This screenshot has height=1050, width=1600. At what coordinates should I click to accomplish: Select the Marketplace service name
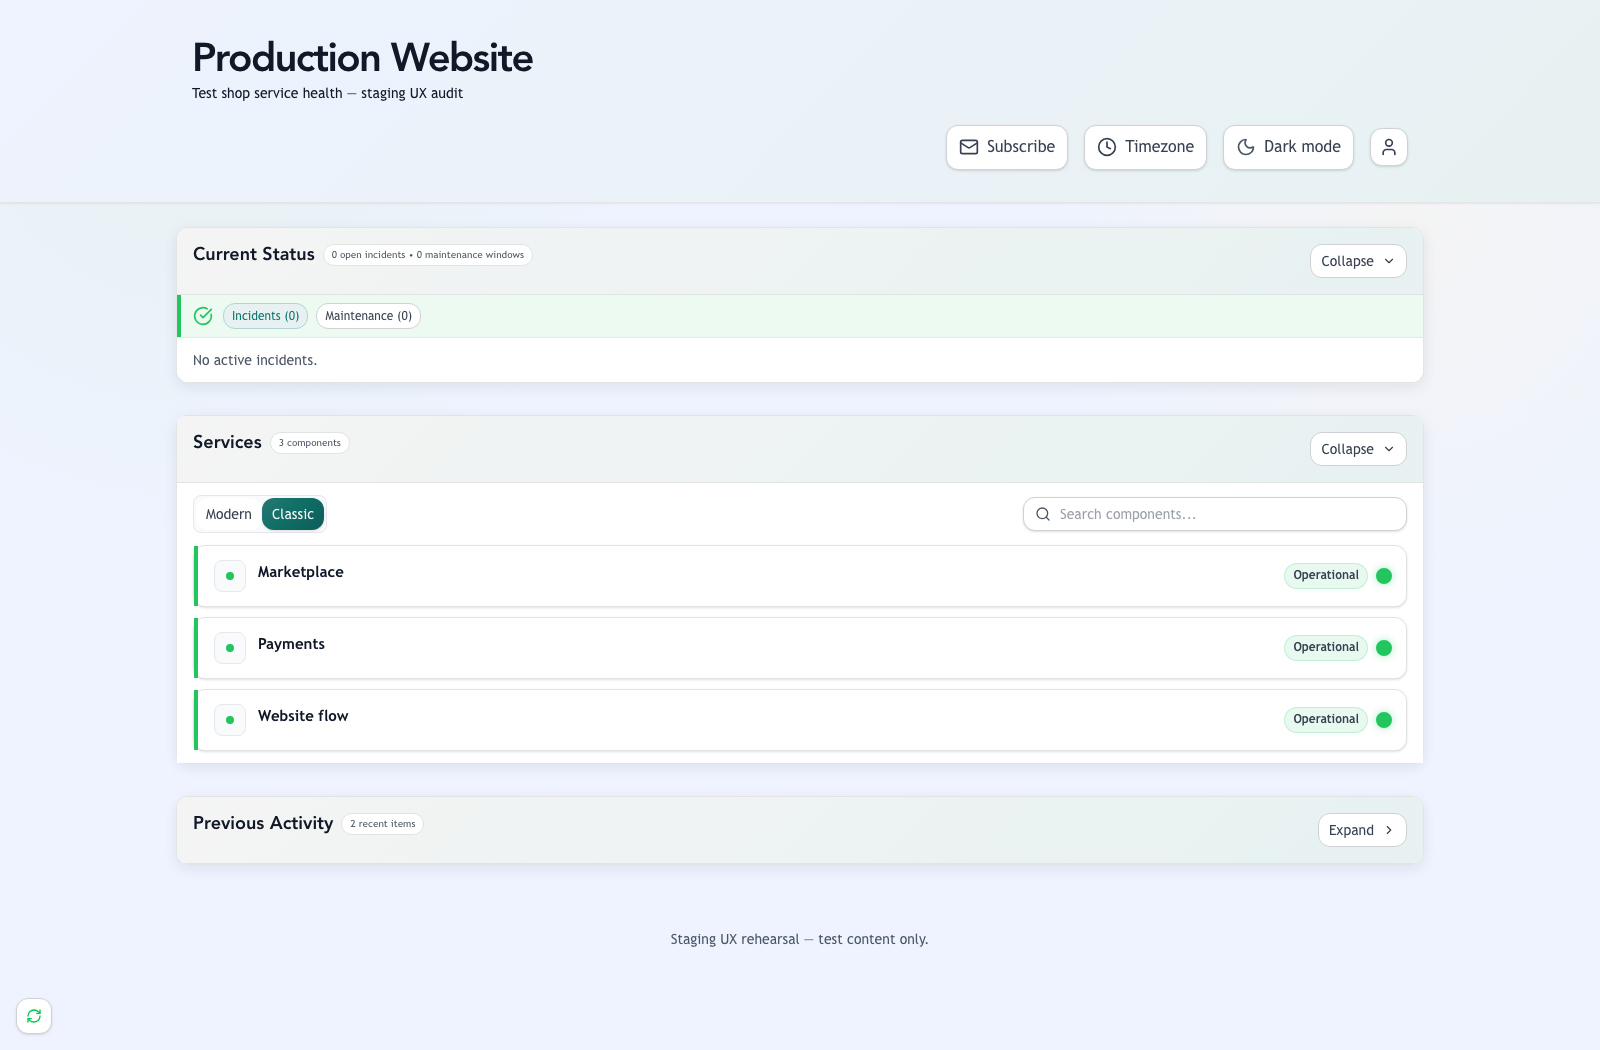point(301,572)
